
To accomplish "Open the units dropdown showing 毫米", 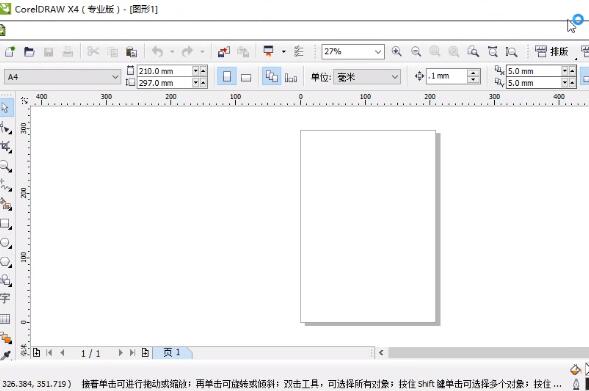I will coord(394,77).
